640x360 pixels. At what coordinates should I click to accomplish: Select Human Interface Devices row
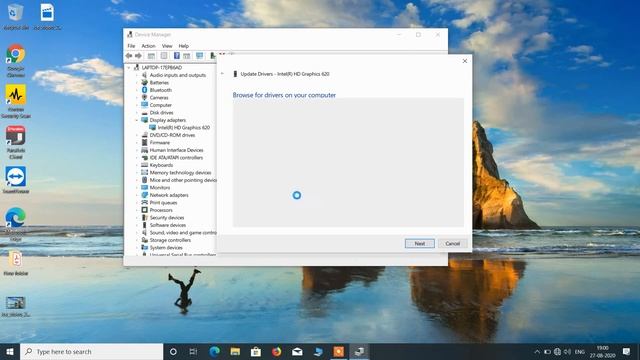tap(172, 150)
